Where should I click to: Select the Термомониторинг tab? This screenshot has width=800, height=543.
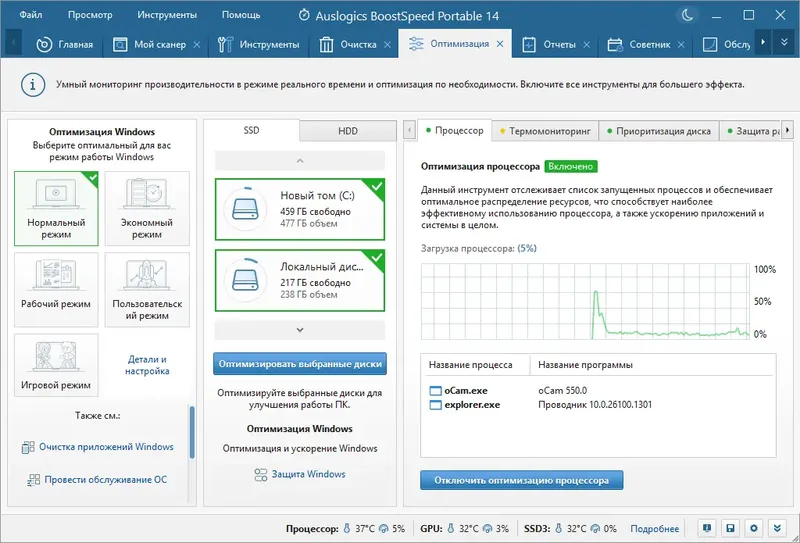(x=545, y=131)
